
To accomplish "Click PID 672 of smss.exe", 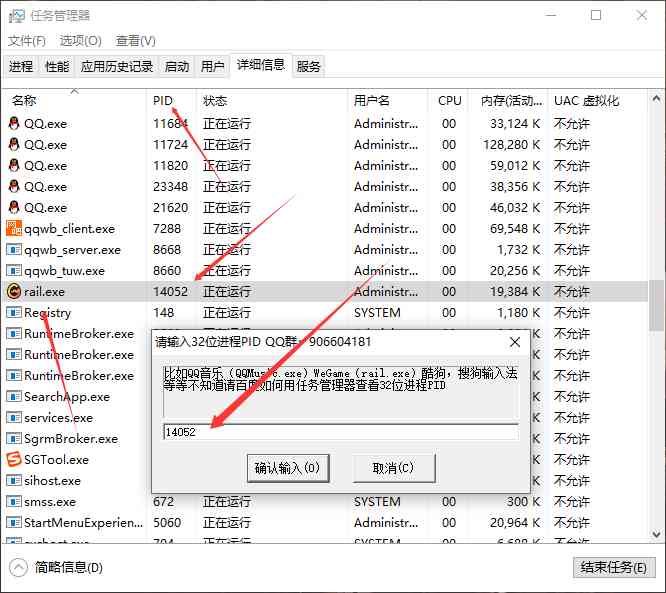I will (x=164, y=502).
